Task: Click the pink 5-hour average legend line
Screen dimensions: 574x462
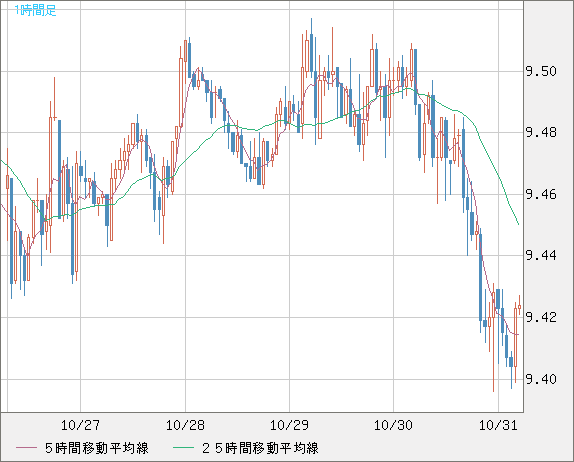Action: click(x=27, y=448)
